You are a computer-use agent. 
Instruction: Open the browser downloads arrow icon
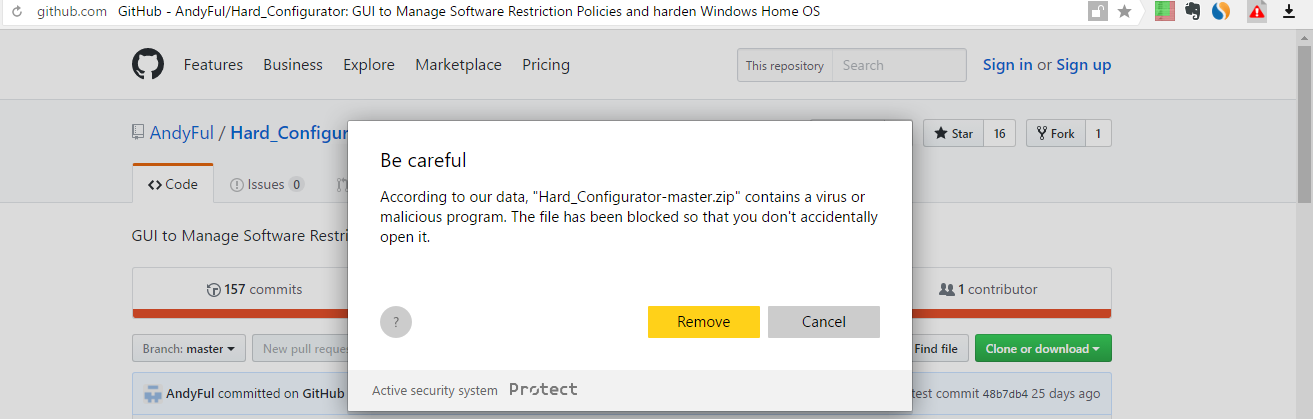tap(1289, 12)
